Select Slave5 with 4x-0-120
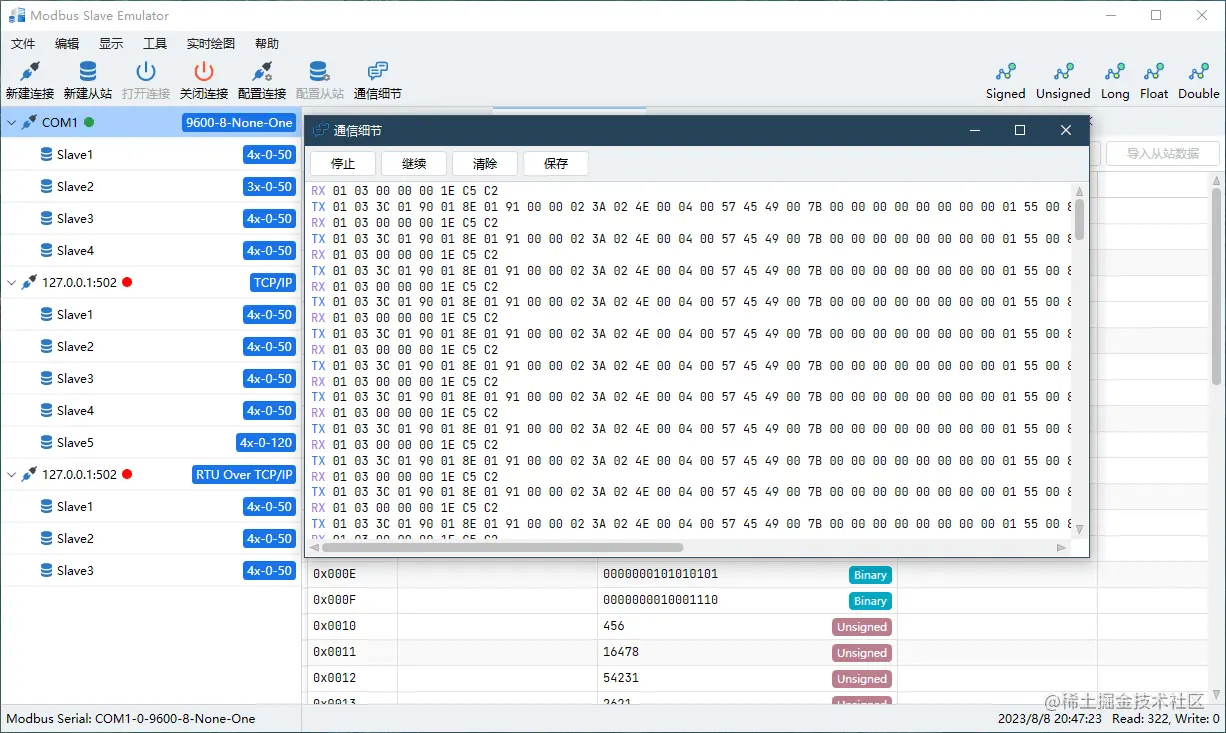 (x=151, y=442)
